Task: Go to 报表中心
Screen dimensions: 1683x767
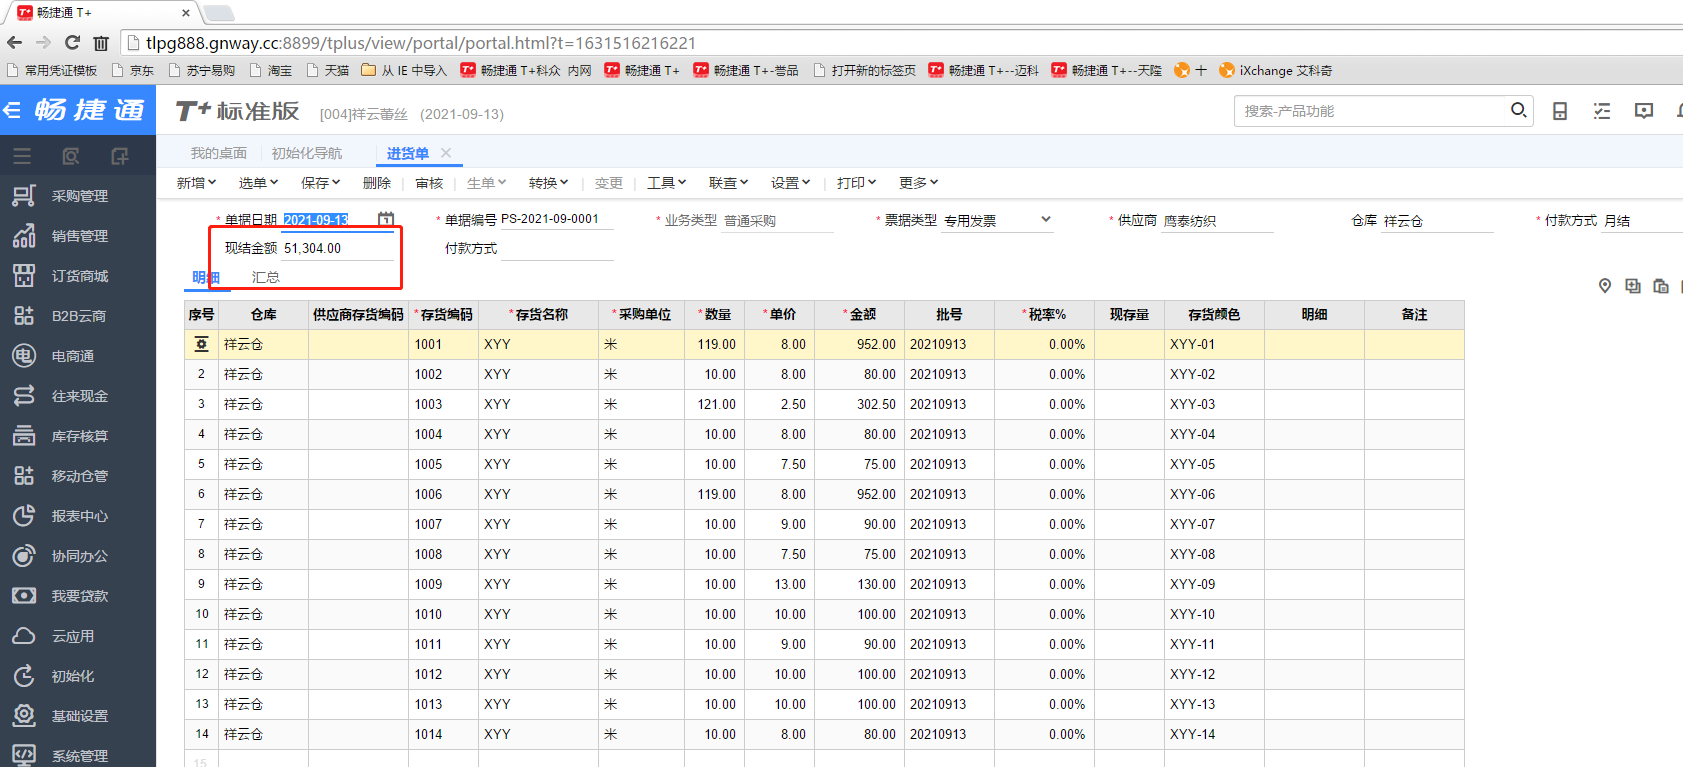Action: 78,516
